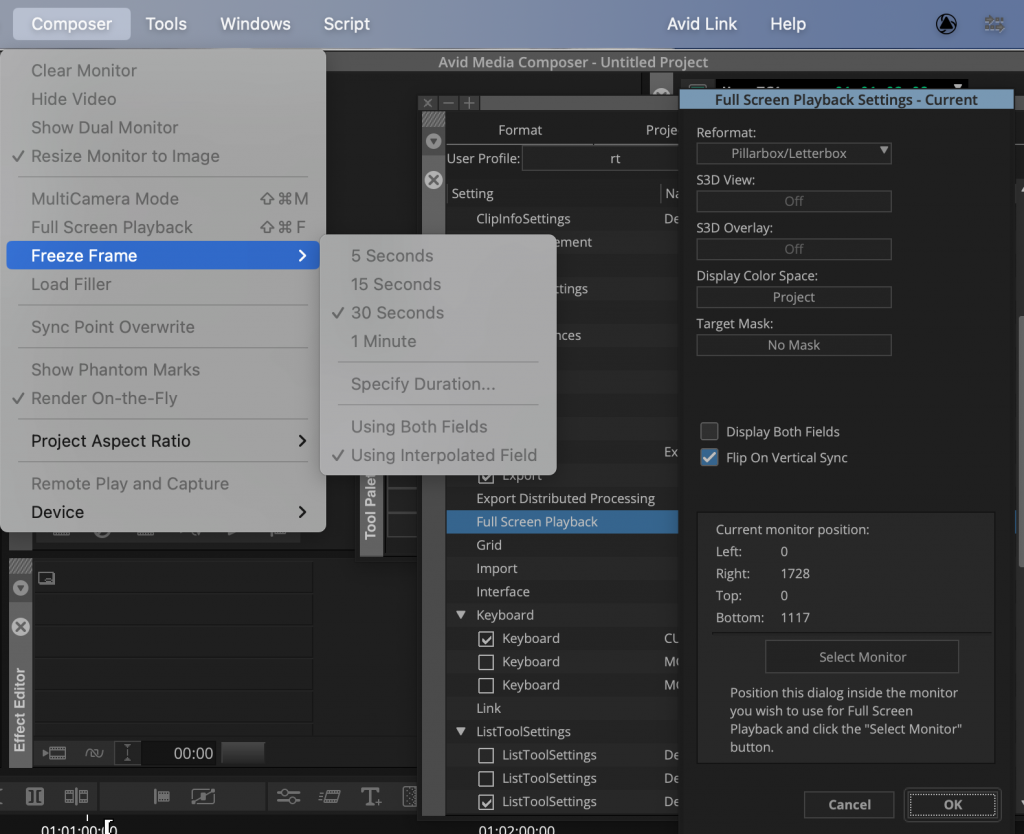1024x834 pixels.
Task: Open the Tools menu
Action: (166, 24)
